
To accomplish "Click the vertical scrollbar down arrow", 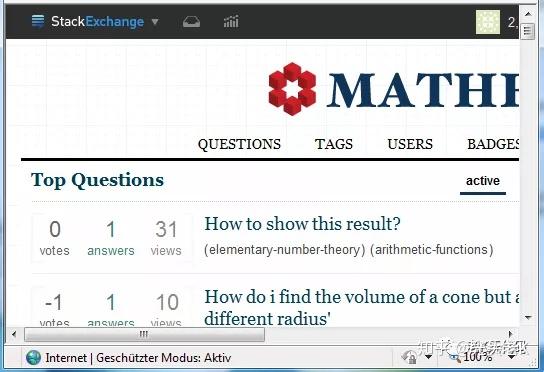I will click(x=528, y=317).
